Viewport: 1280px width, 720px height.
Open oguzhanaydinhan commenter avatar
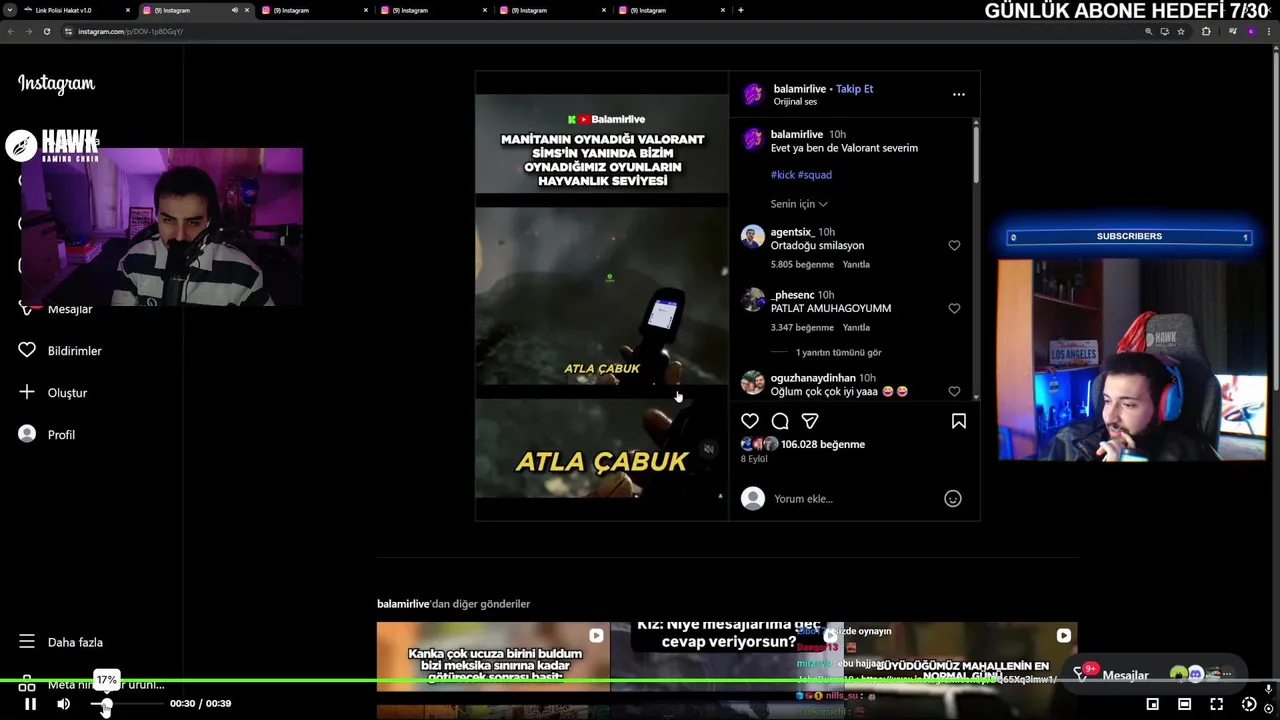[x=753, y=383]
